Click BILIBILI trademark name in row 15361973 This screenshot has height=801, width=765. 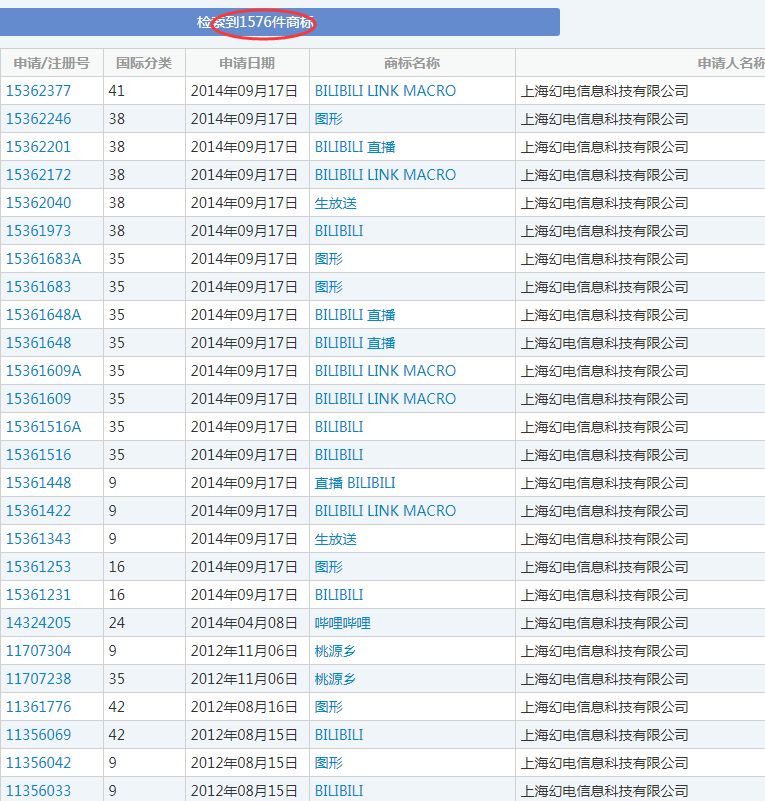coord(339,231)
